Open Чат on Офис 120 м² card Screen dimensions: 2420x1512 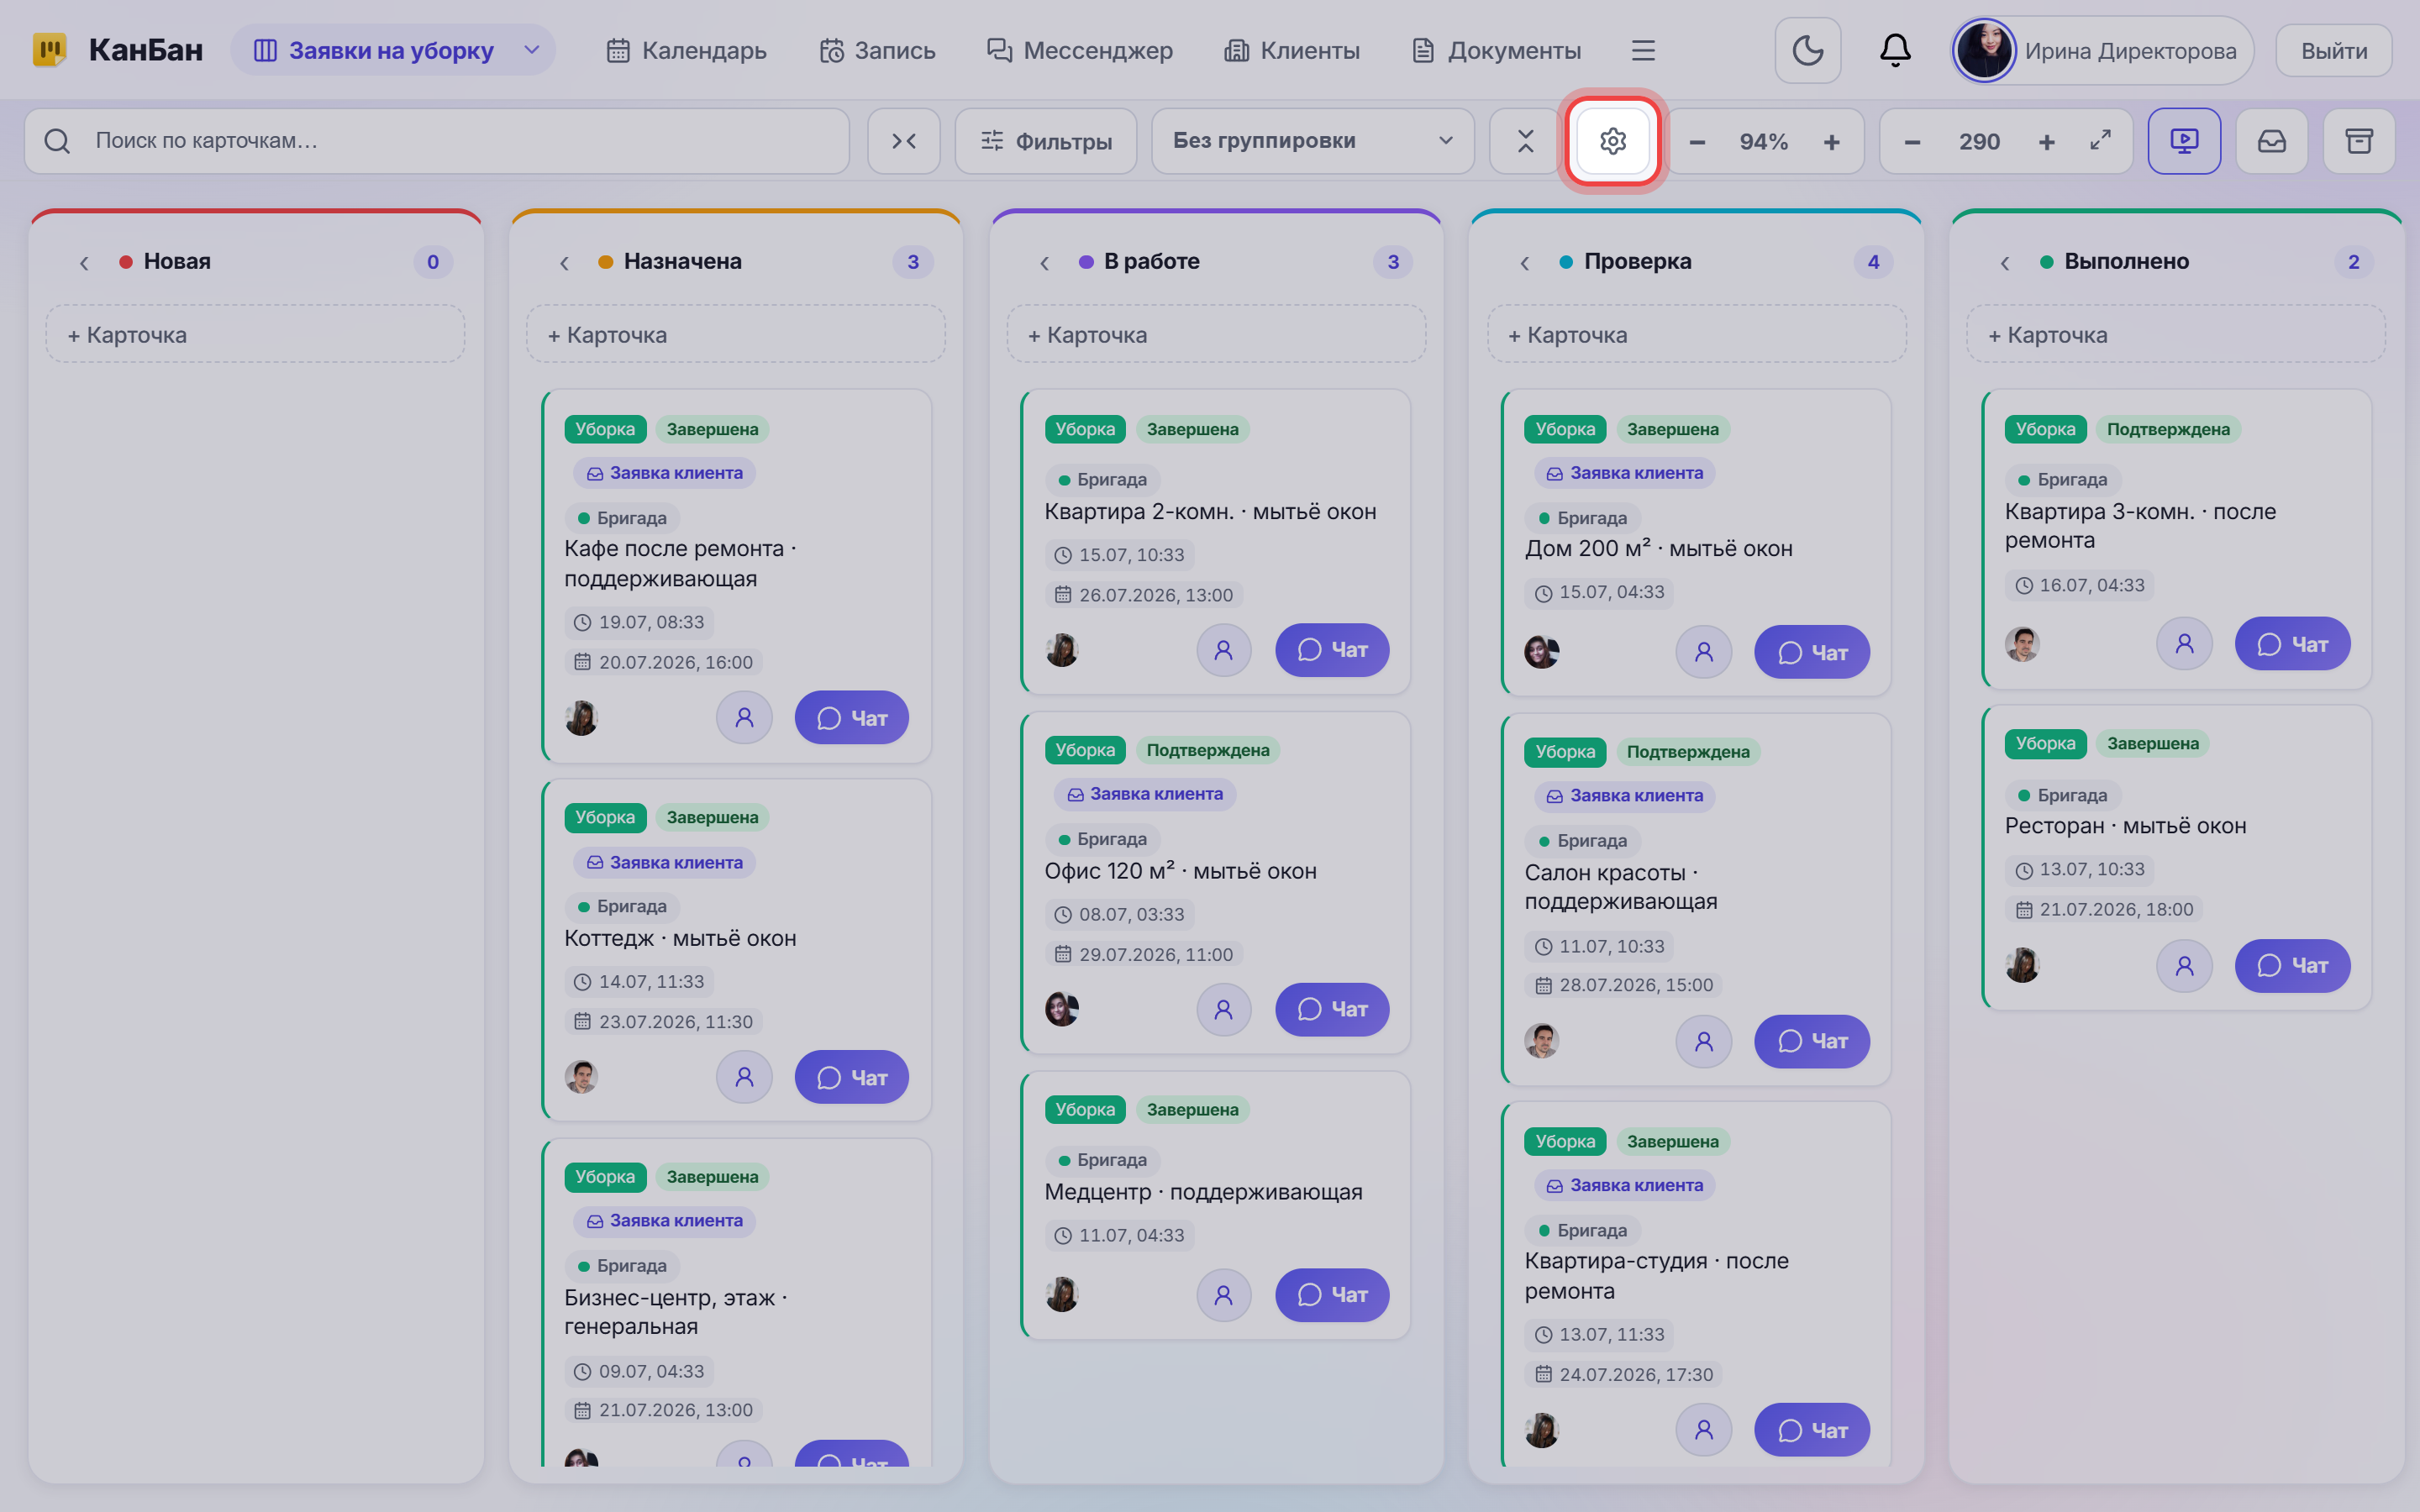(x=1331, y=1009)
